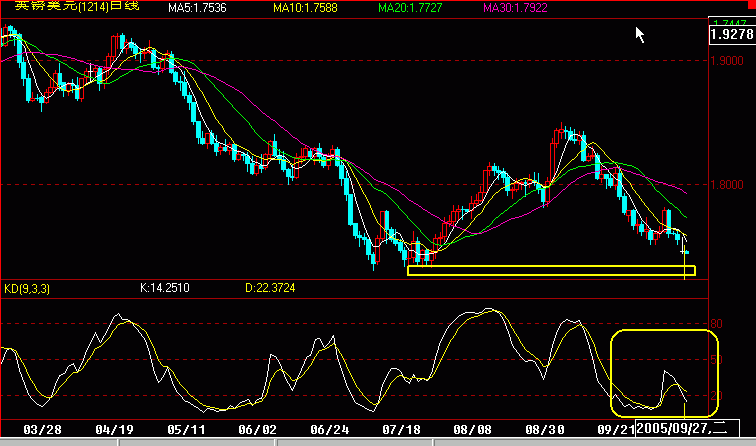Click the 08/08 date label
Viewport: 756px width, 446px height.
[x=472, y=429]
